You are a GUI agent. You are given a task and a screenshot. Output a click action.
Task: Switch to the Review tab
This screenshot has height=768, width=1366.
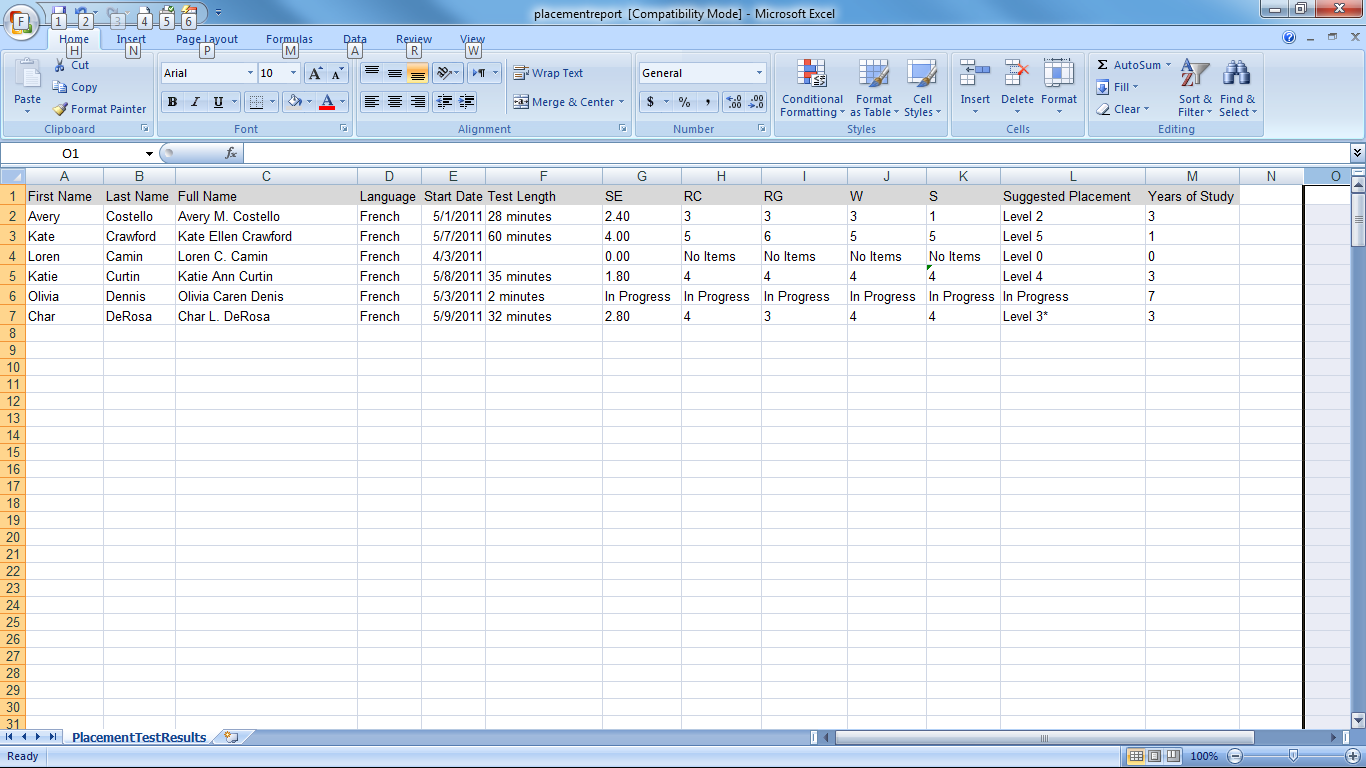pos(414,40)
